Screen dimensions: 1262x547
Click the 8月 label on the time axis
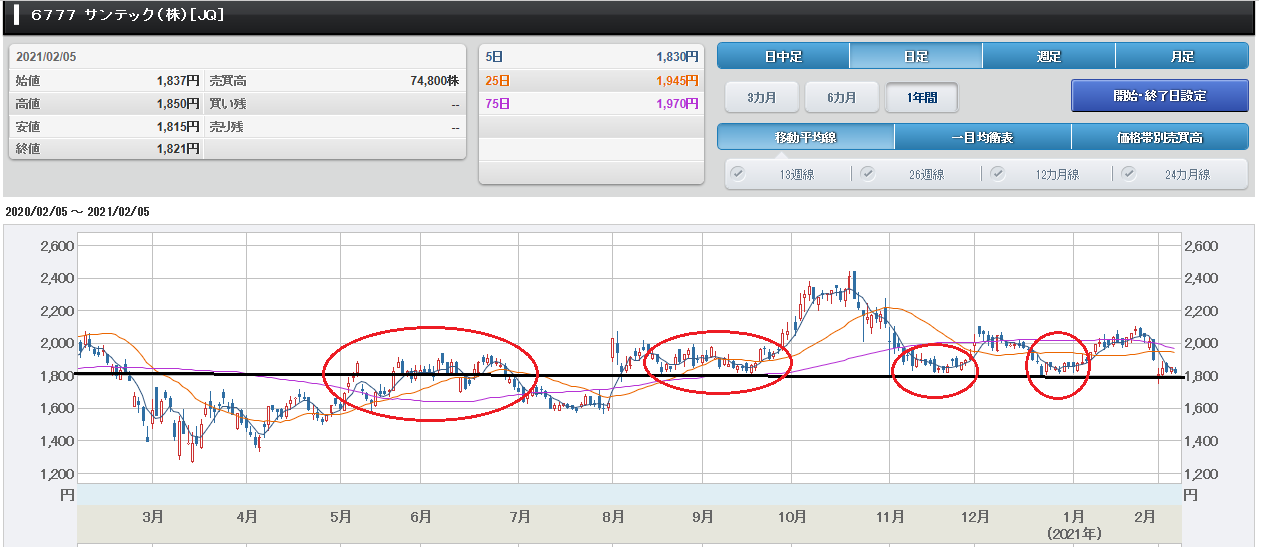613,517
